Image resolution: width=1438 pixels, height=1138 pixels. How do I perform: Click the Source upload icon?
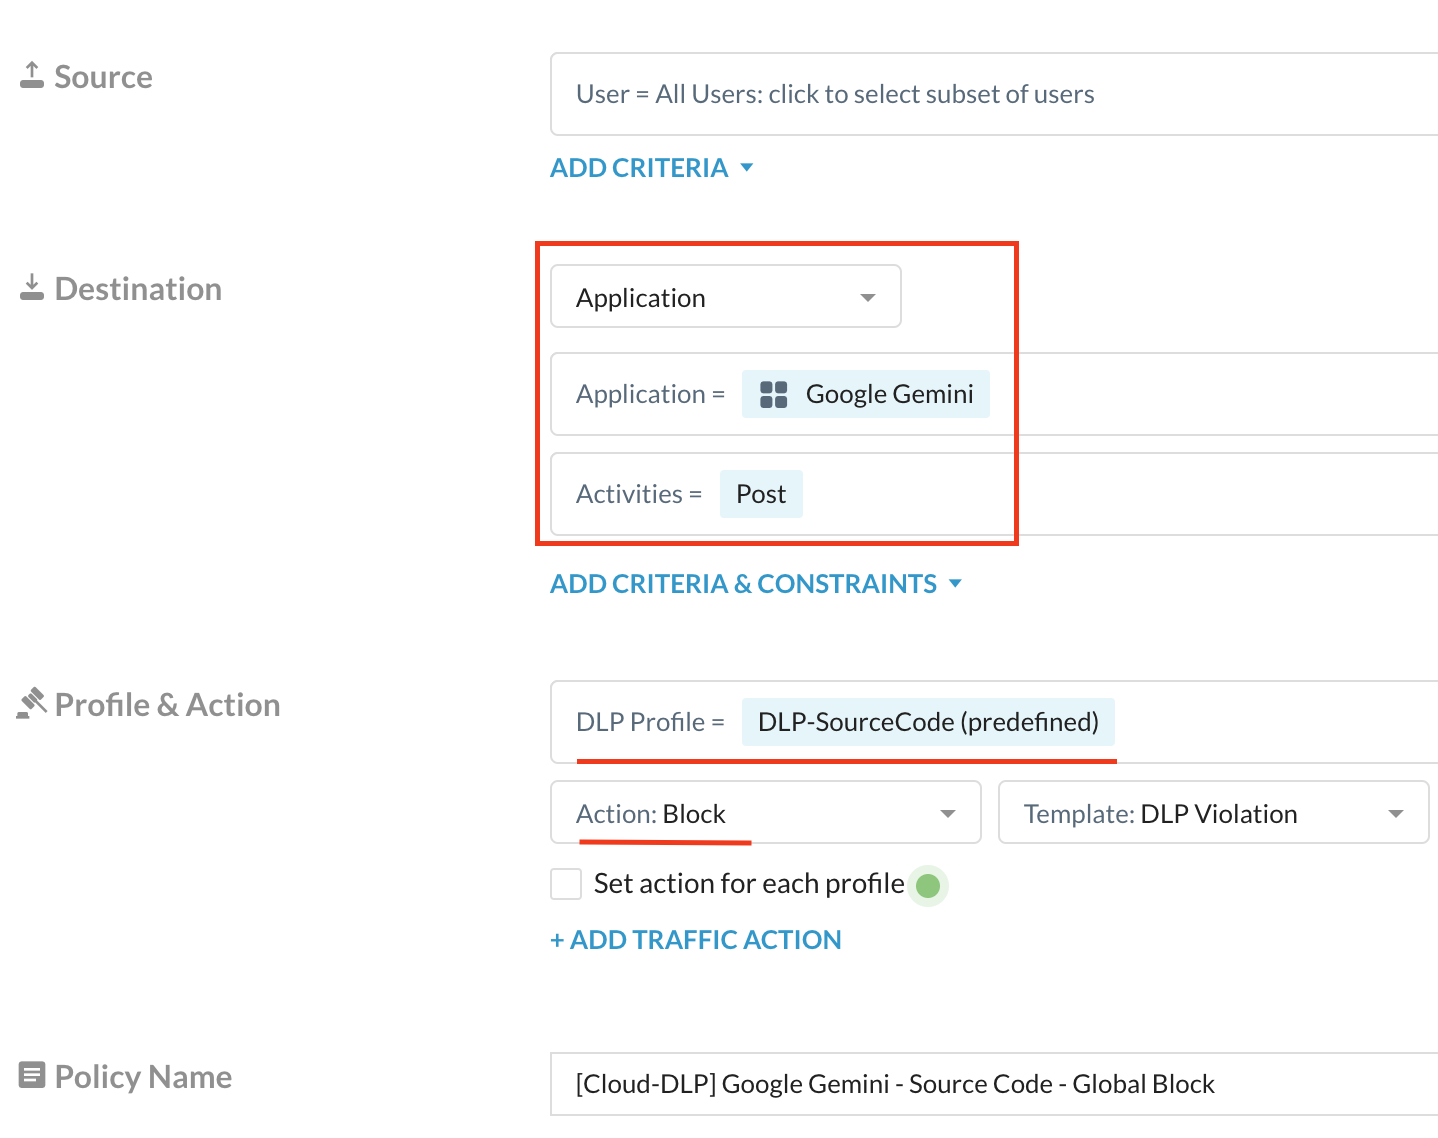point(32,75)
